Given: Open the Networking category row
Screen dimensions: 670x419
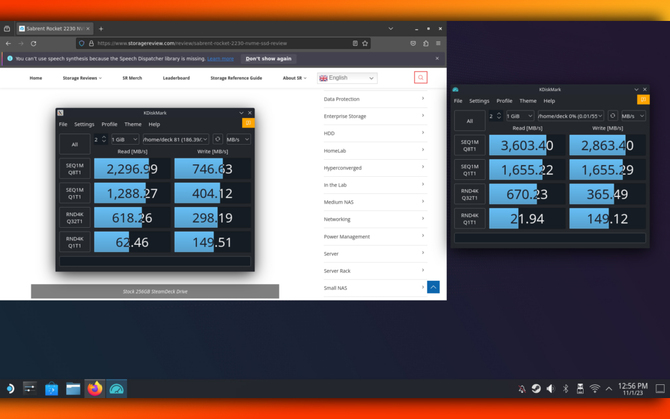Looking at the screenshot, I should tap(374, 219).
